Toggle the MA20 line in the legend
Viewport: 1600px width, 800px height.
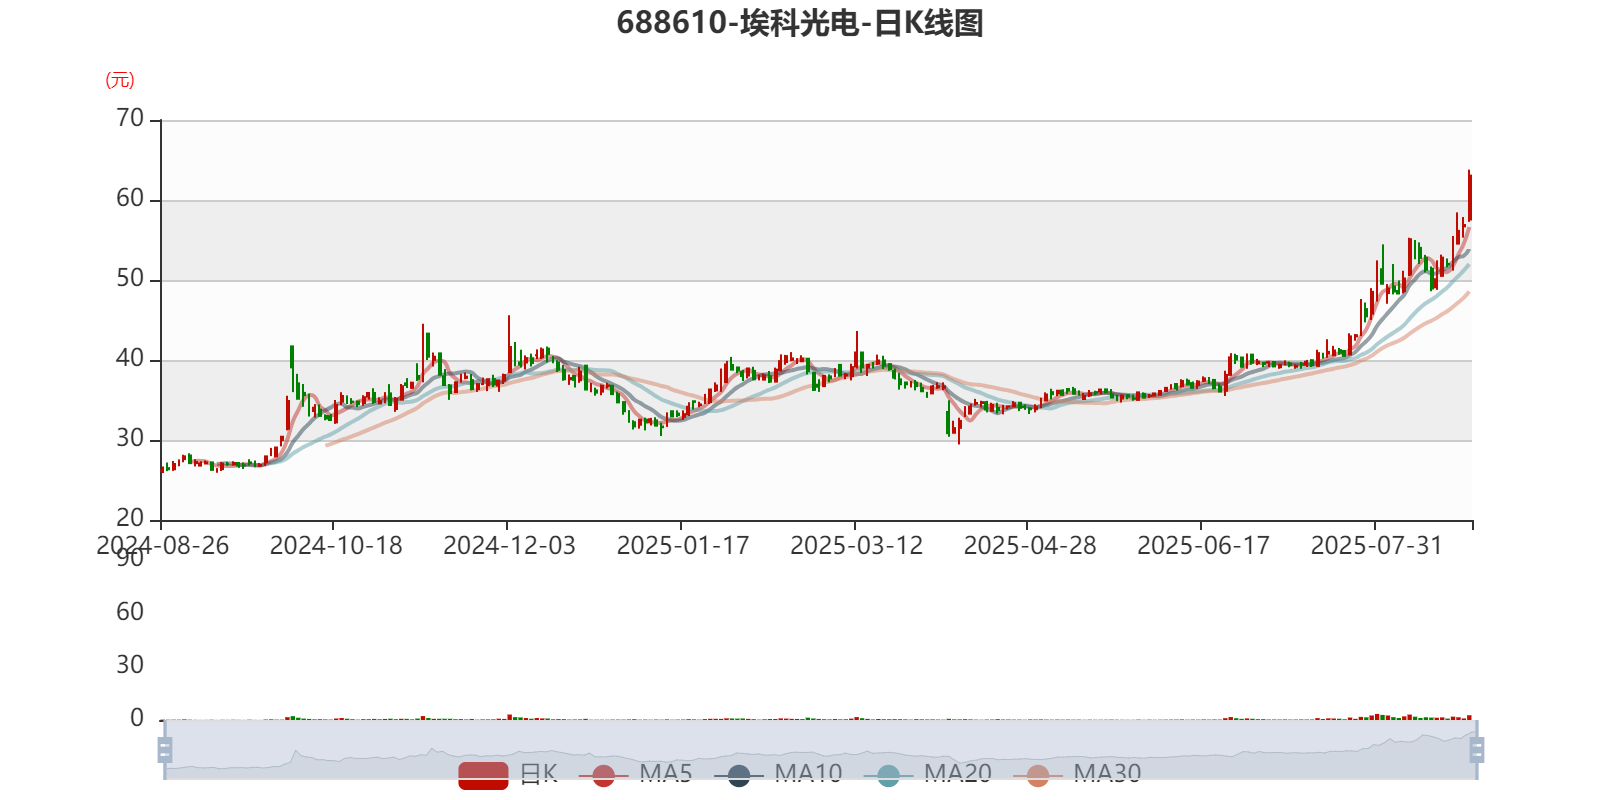pos(928,774)
